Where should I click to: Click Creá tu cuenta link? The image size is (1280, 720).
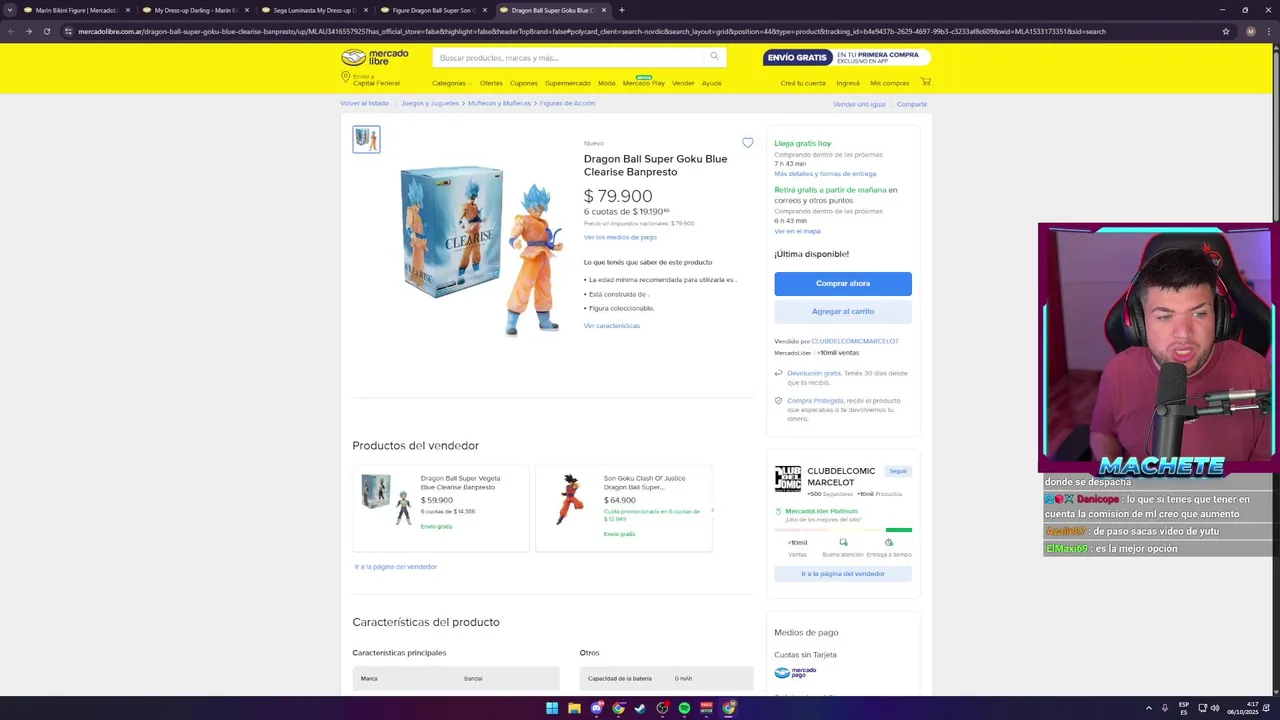[x=803, y=83]
